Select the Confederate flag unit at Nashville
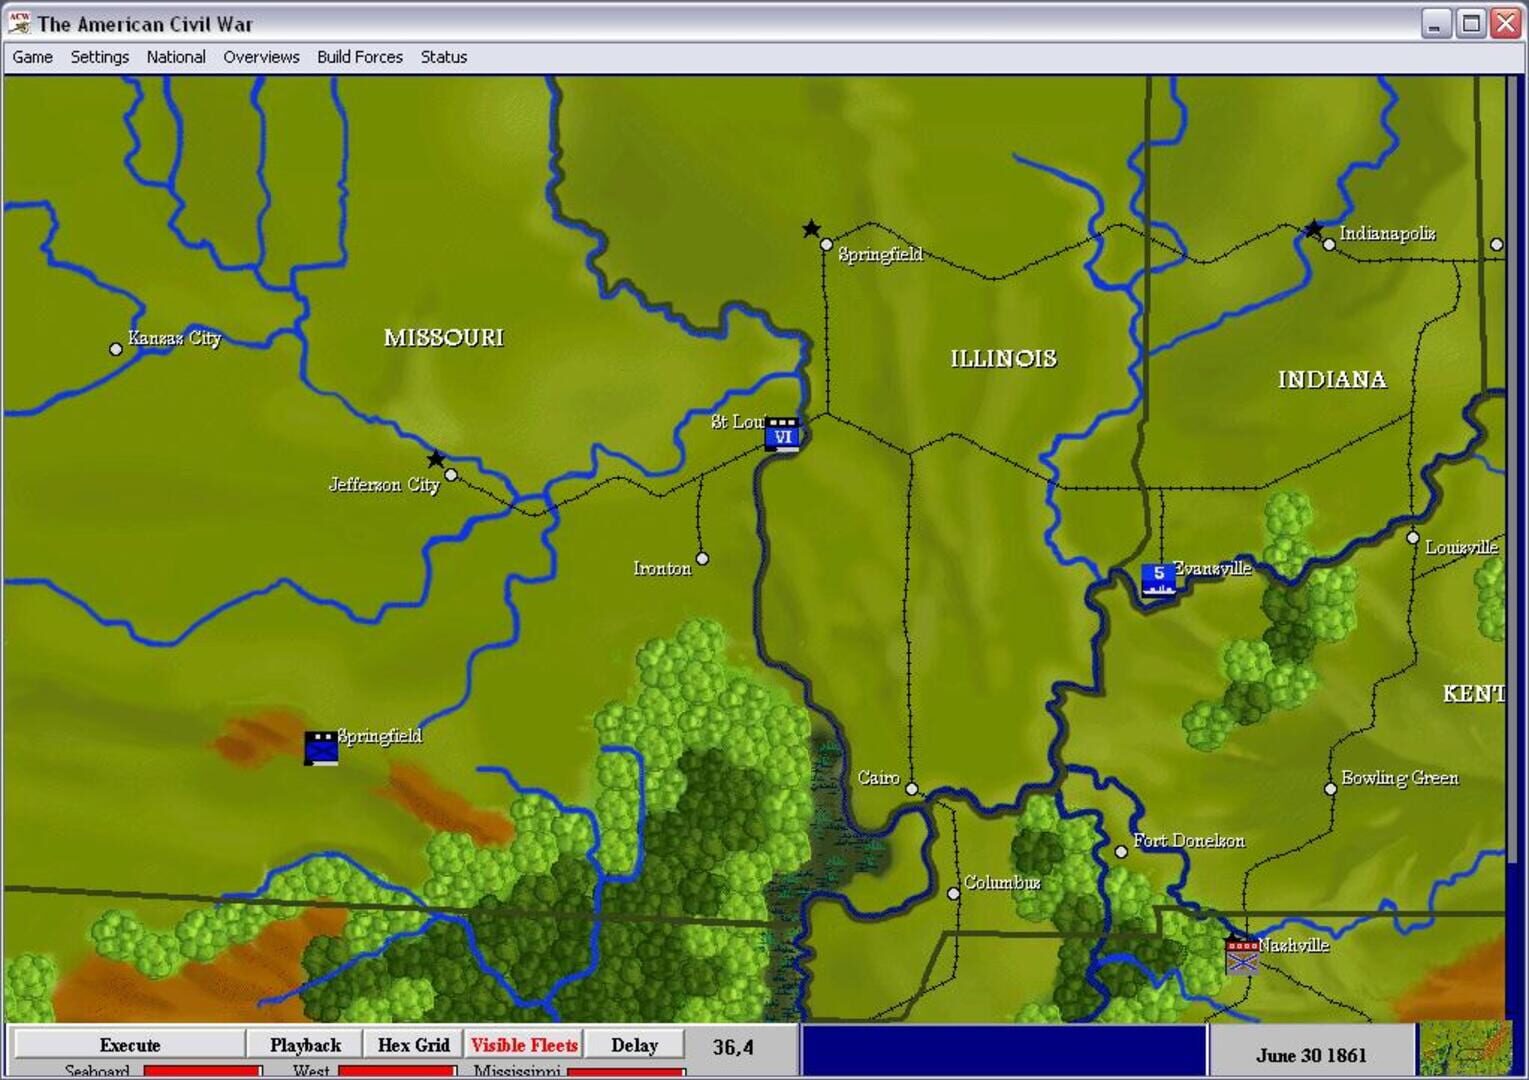The width and height of the screenshot is (1529, 1080). coord(1242,953)
